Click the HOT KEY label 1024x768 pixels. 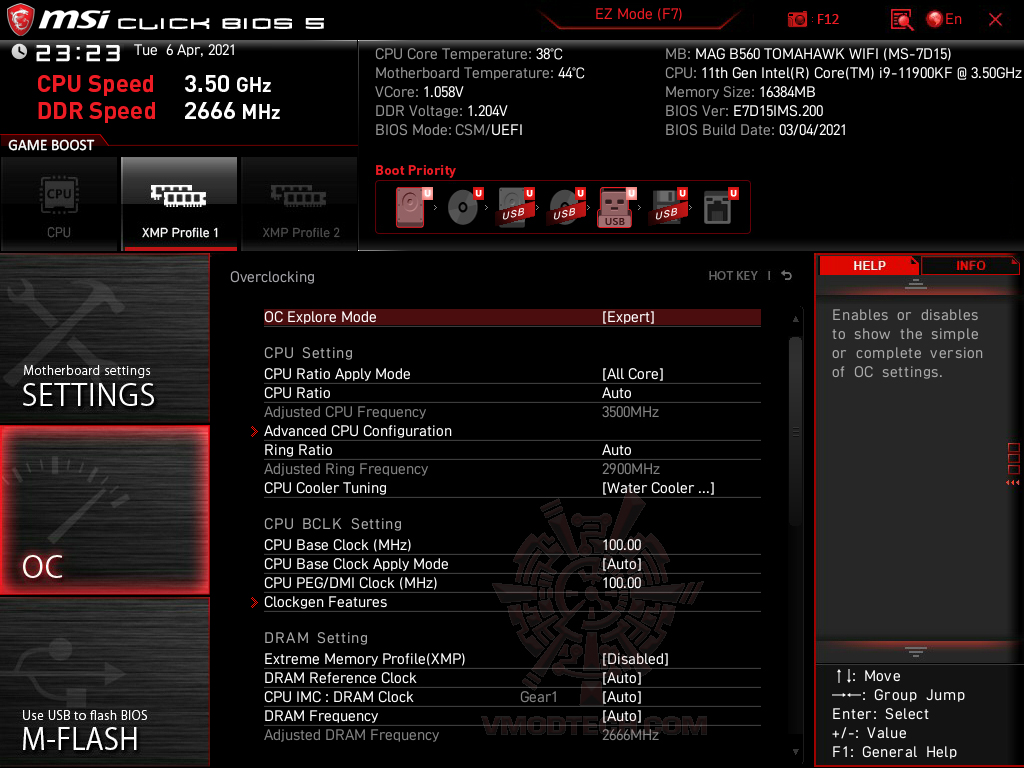pos(733,276)
